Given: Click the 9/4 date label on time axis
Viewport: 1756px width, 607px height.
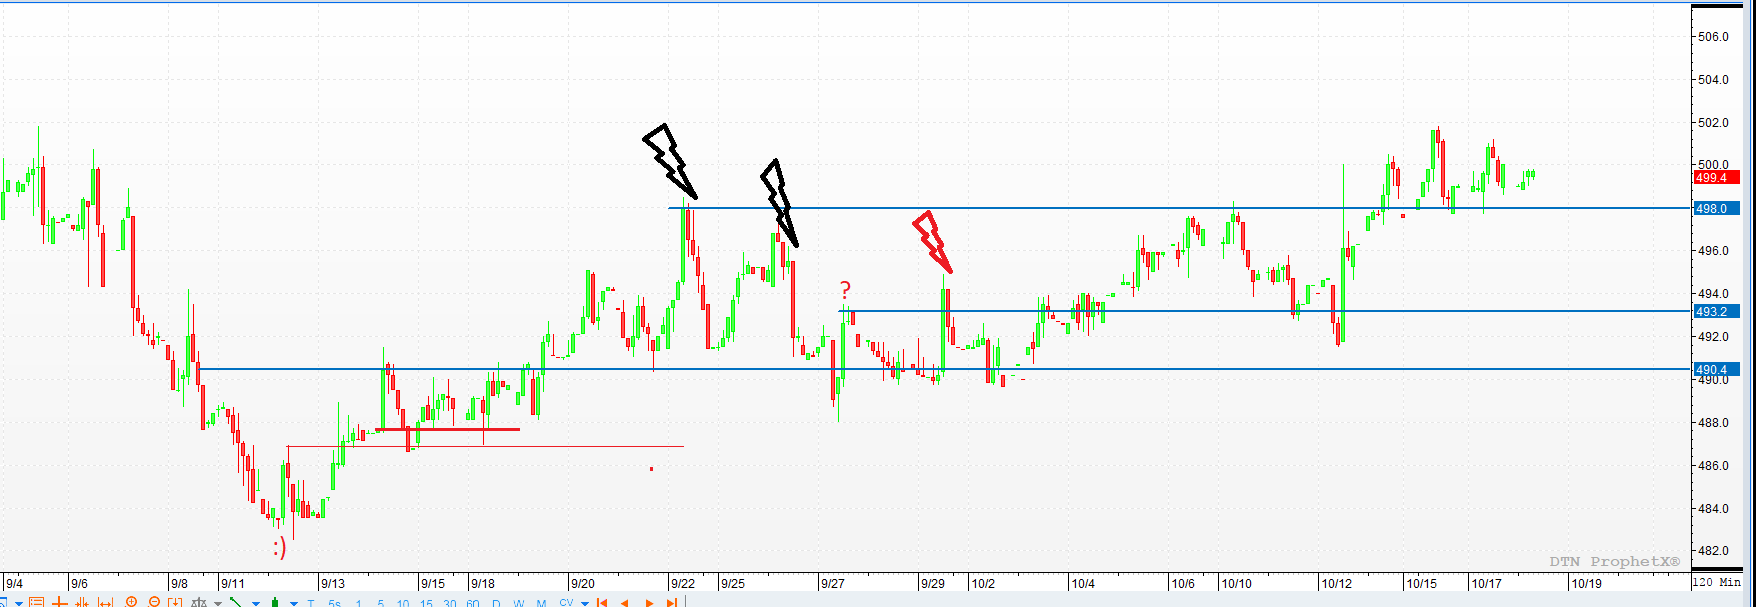Looking at the screenshot, I should coord(15,583).
